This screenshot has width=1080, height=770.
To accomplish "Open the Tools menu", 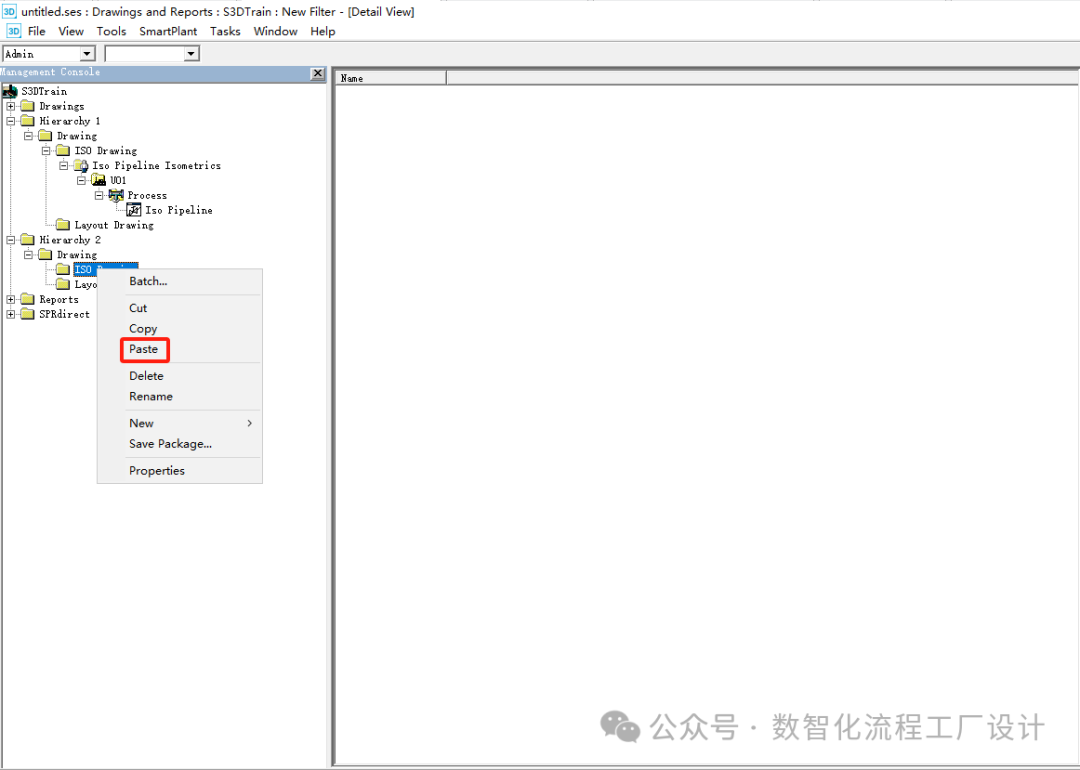I will click(112, 31).
